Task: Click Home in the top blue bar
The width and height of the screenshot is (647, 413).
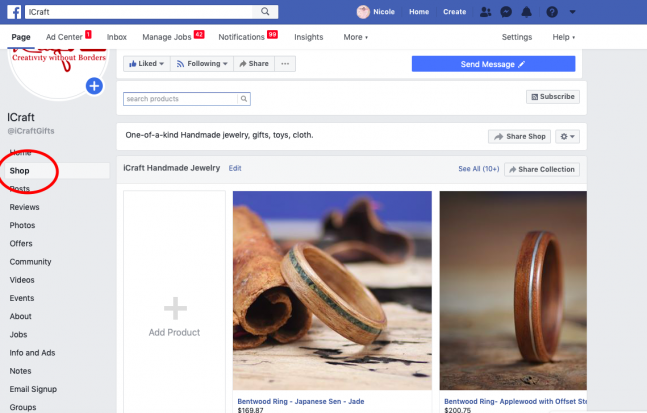Action: click(x=419, y=12)
